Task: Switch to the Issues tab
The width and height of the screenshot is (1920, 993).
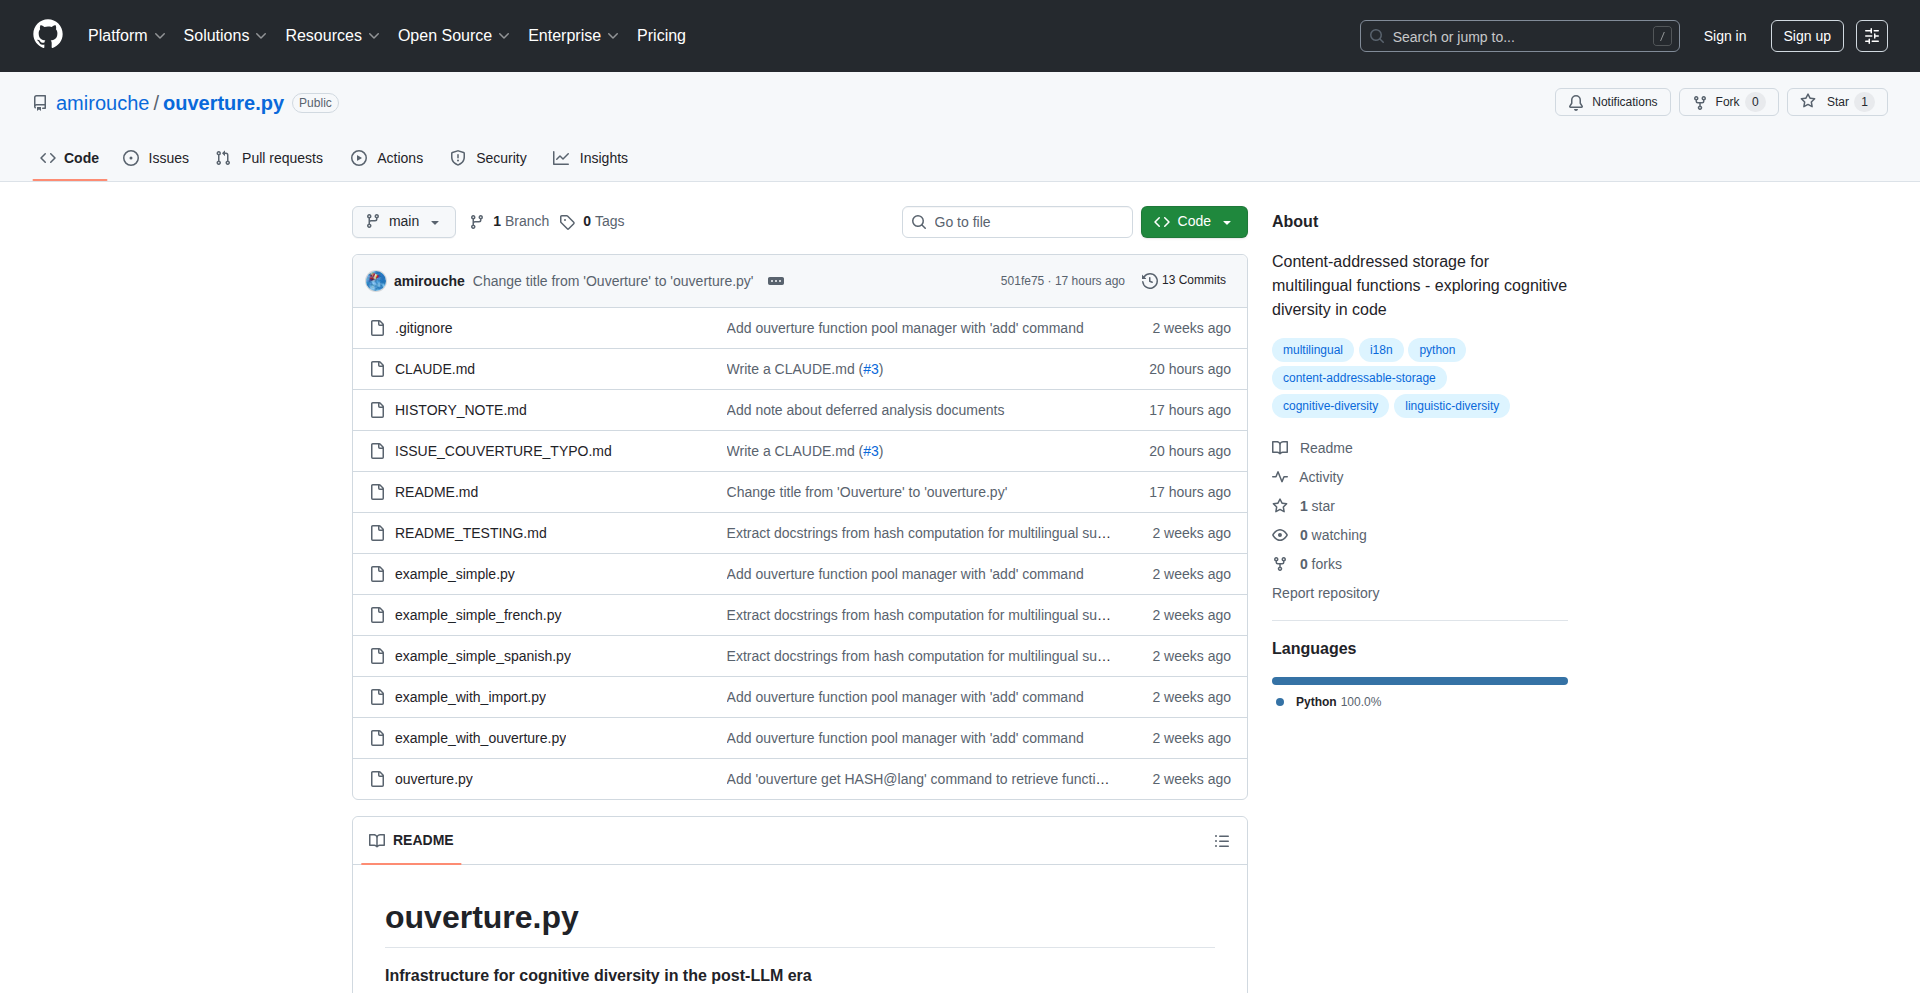Action: coord(156,158)
